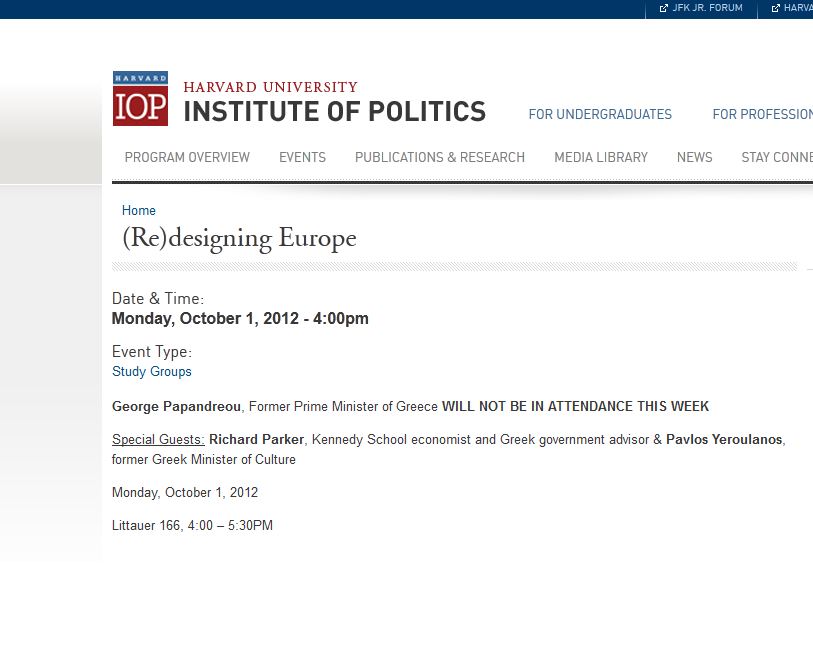
Task: Click the (Re)designing Europe heading
Action: pos(239,238)
